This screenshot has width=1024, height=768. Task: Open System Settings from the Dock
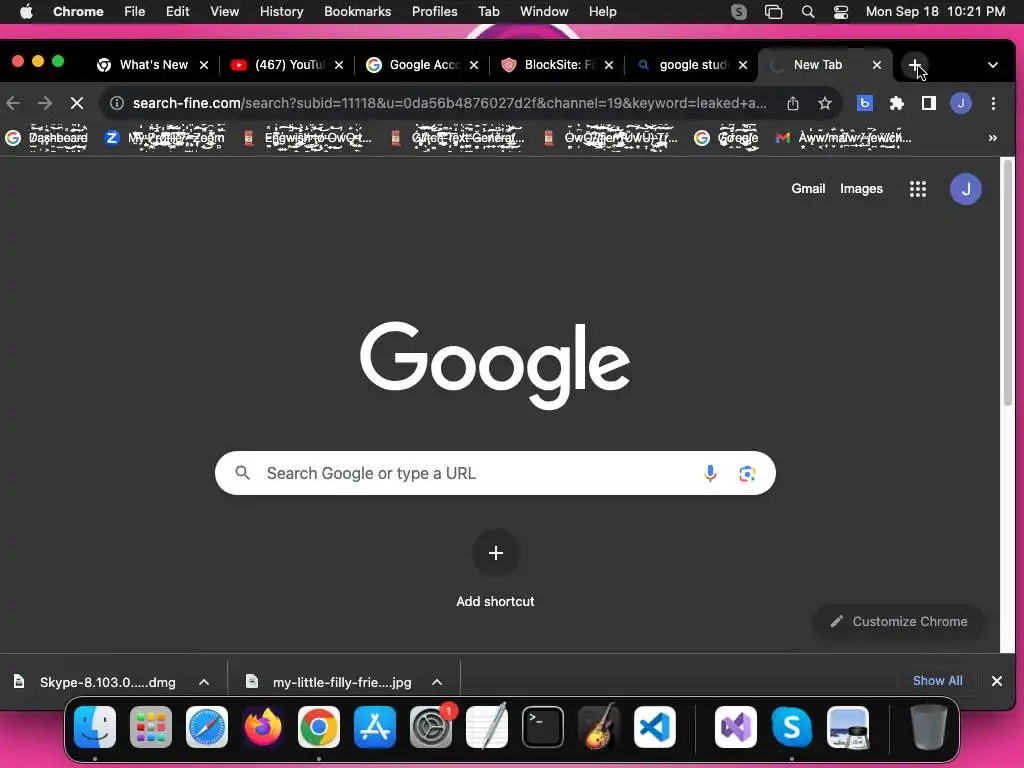point(431,727)
